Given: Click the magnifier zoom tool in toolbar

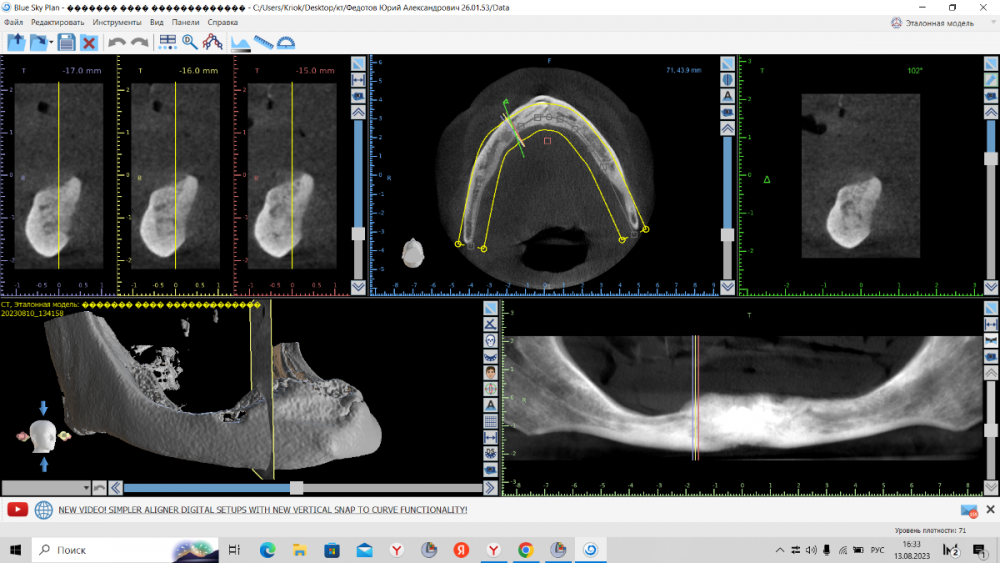Looking at the screenshot, I should pyautogui.click(x=189, y=42).
